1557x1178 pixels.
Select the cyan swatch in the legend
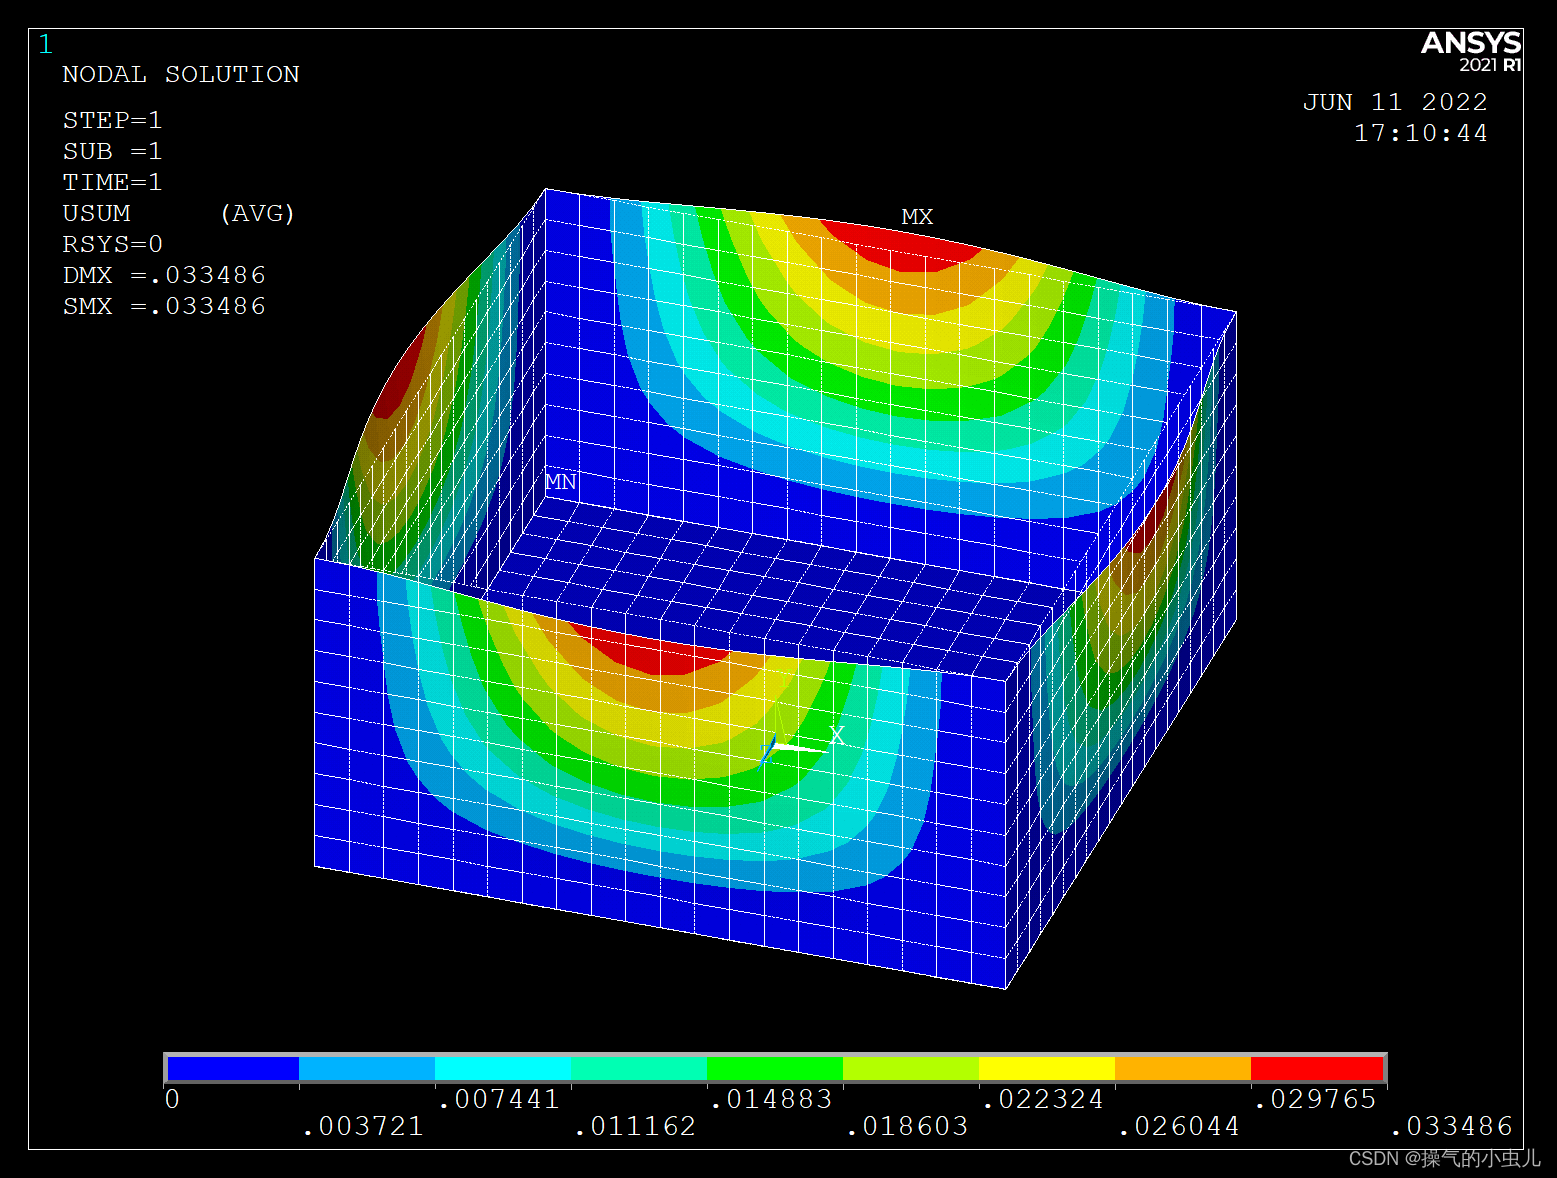503,1069
